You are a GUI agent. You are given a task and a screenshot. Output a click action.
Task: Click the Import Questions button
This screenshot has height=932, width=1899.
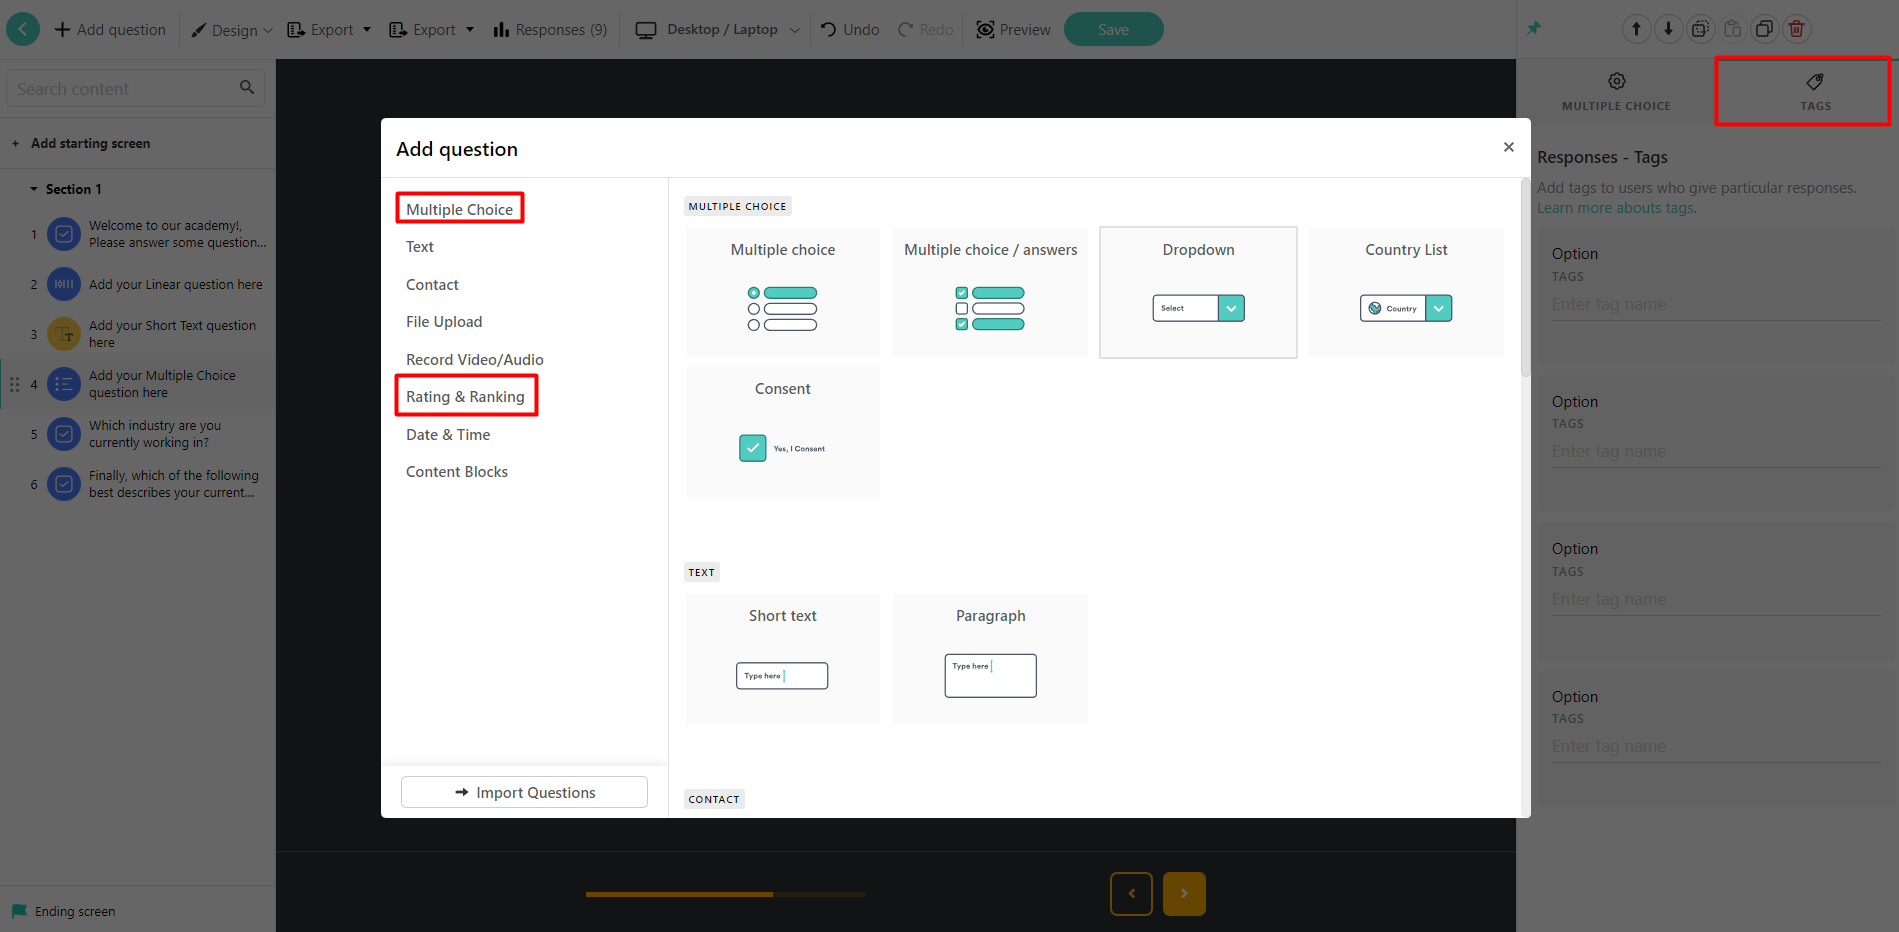coord(523,791)
